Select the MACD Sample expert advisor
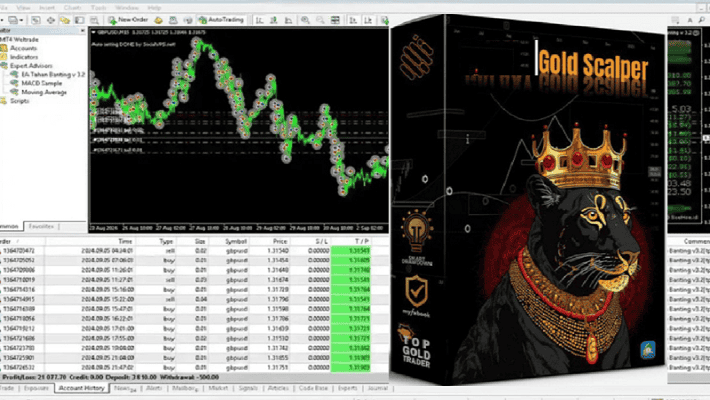 point(42,83)
